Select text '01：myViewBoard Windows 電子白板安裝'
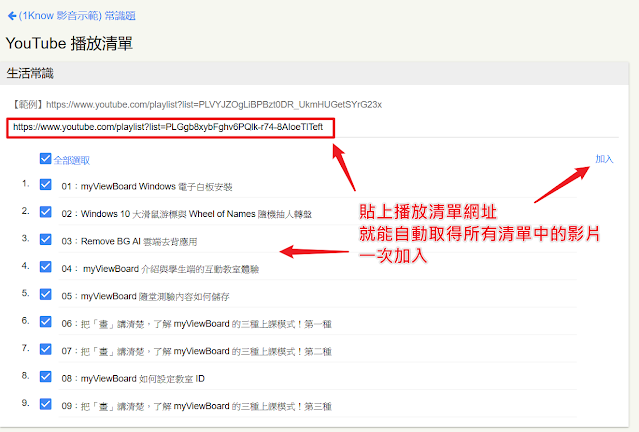The height and width of the screenshot is (432, 639). pyautogui.click(x=147, y=187)
